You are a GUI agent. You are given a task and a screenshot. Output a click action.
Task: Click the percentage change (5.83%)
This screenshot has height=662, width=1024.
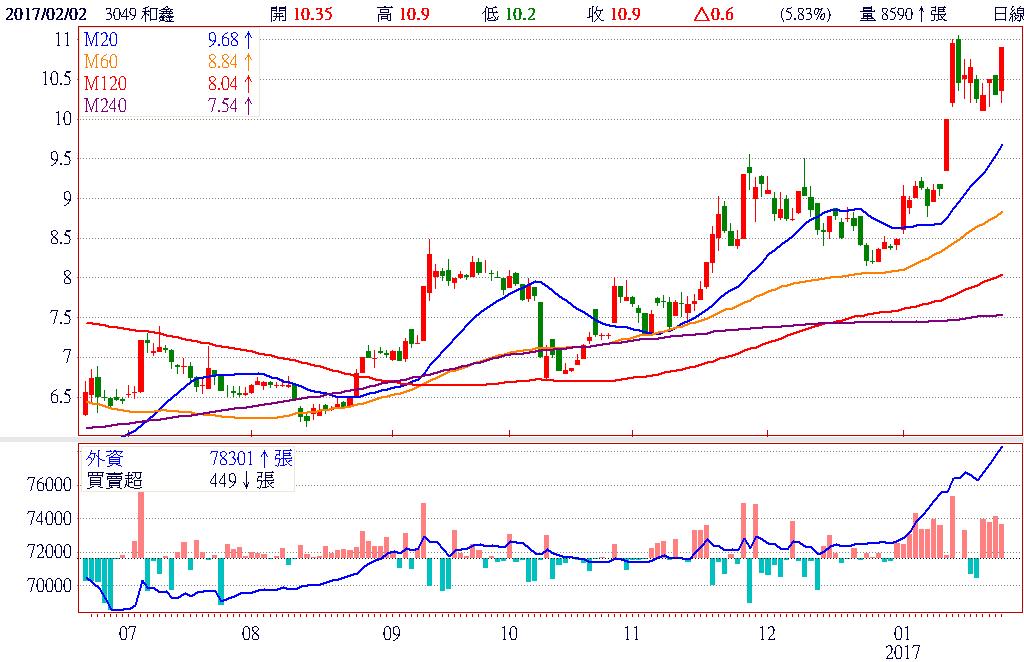click(805, 14)
